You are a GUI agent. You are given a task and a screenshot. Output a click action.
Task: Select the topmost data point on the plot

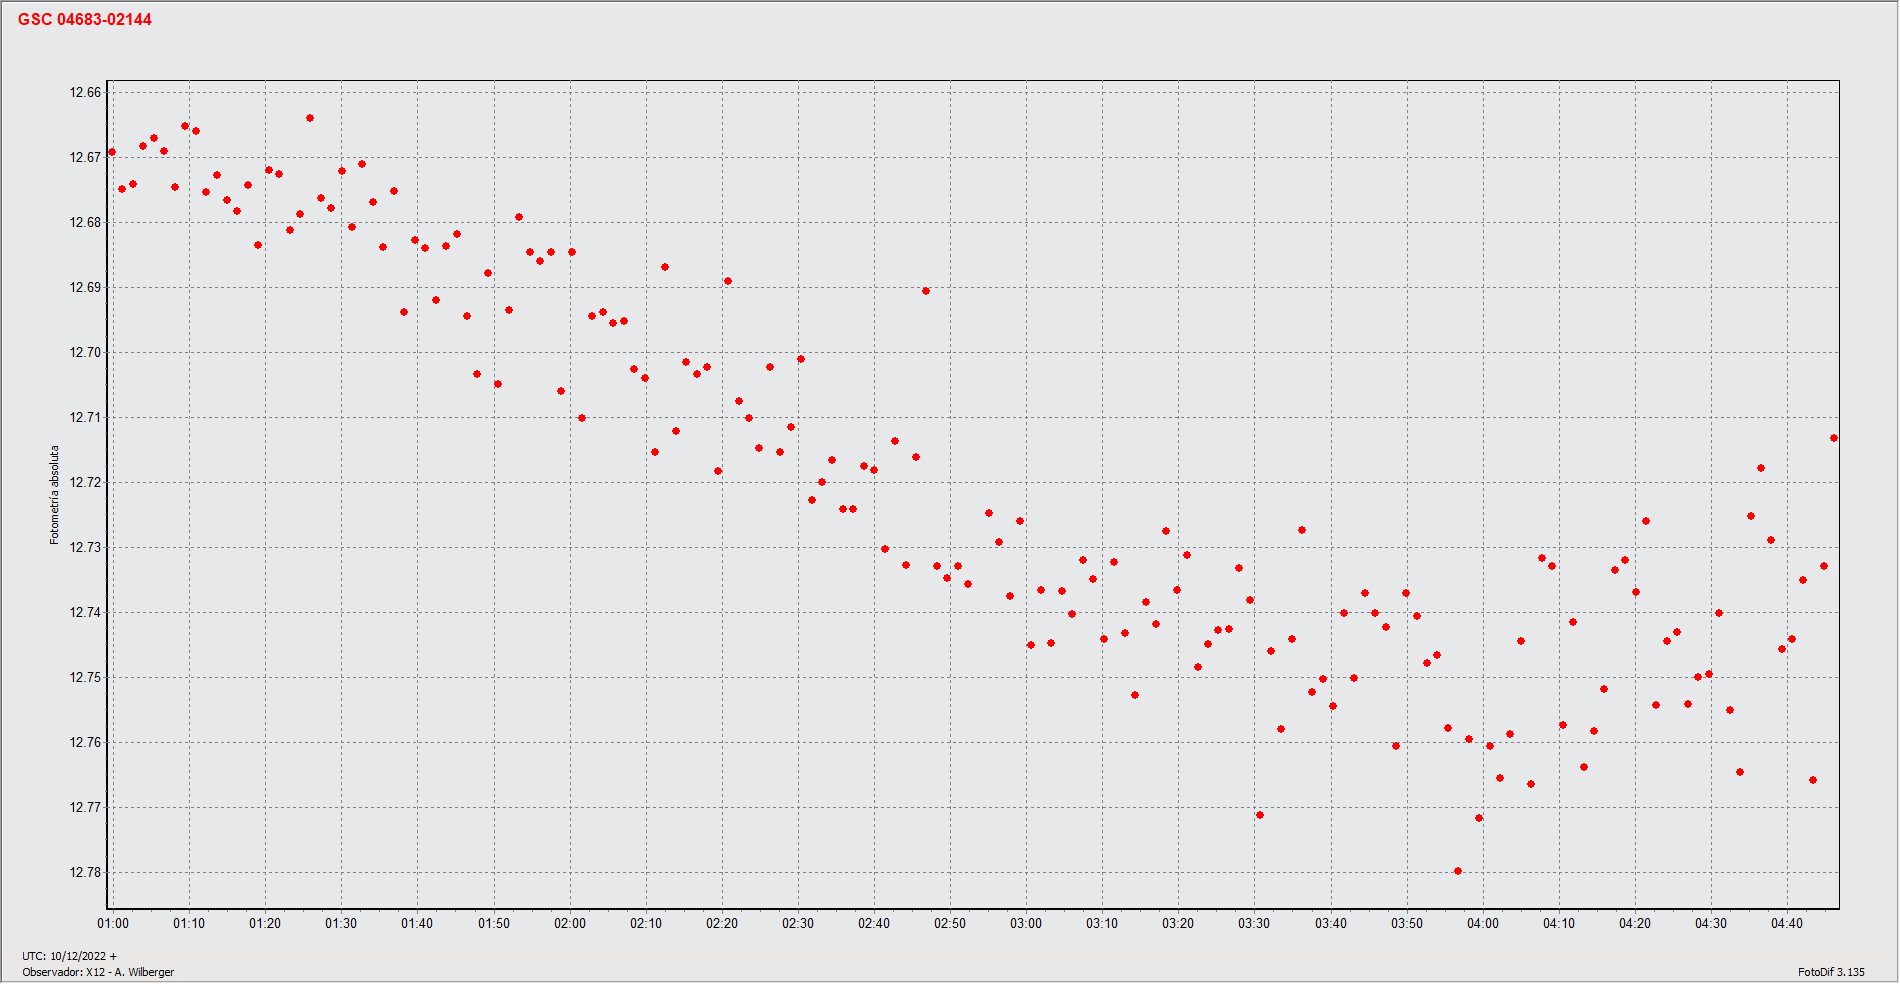click(310, 118)
